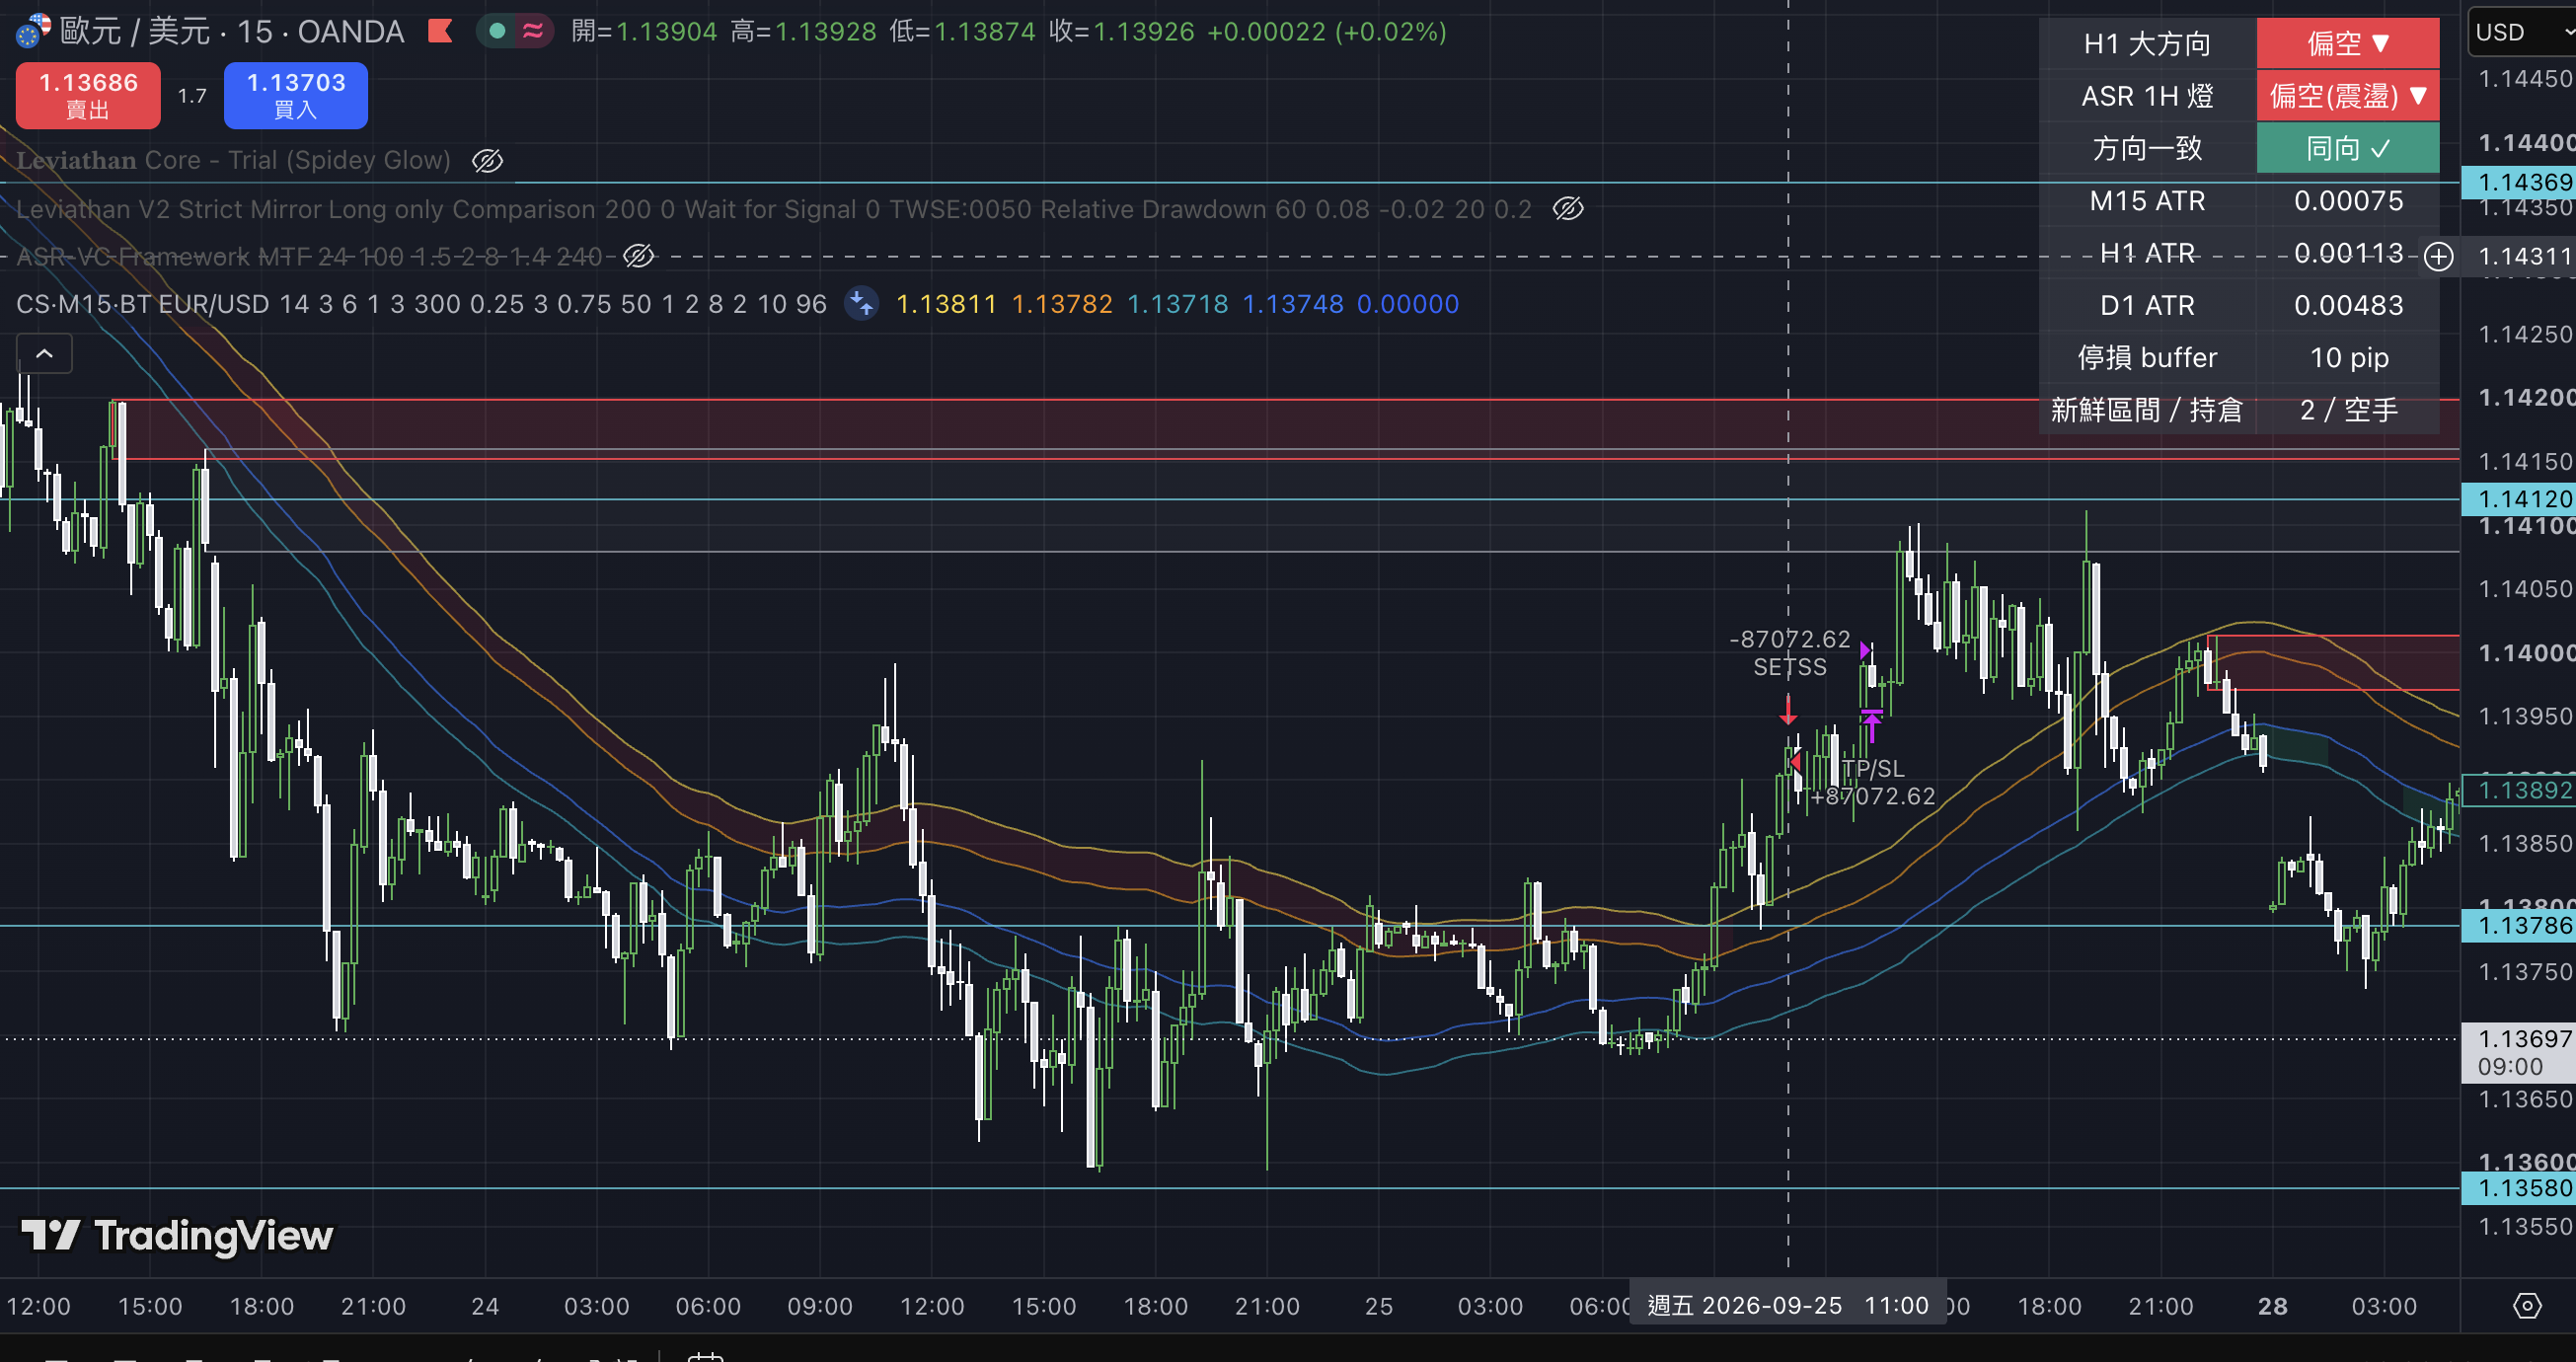Click the blue buy button 1.13703

(296, 95)
